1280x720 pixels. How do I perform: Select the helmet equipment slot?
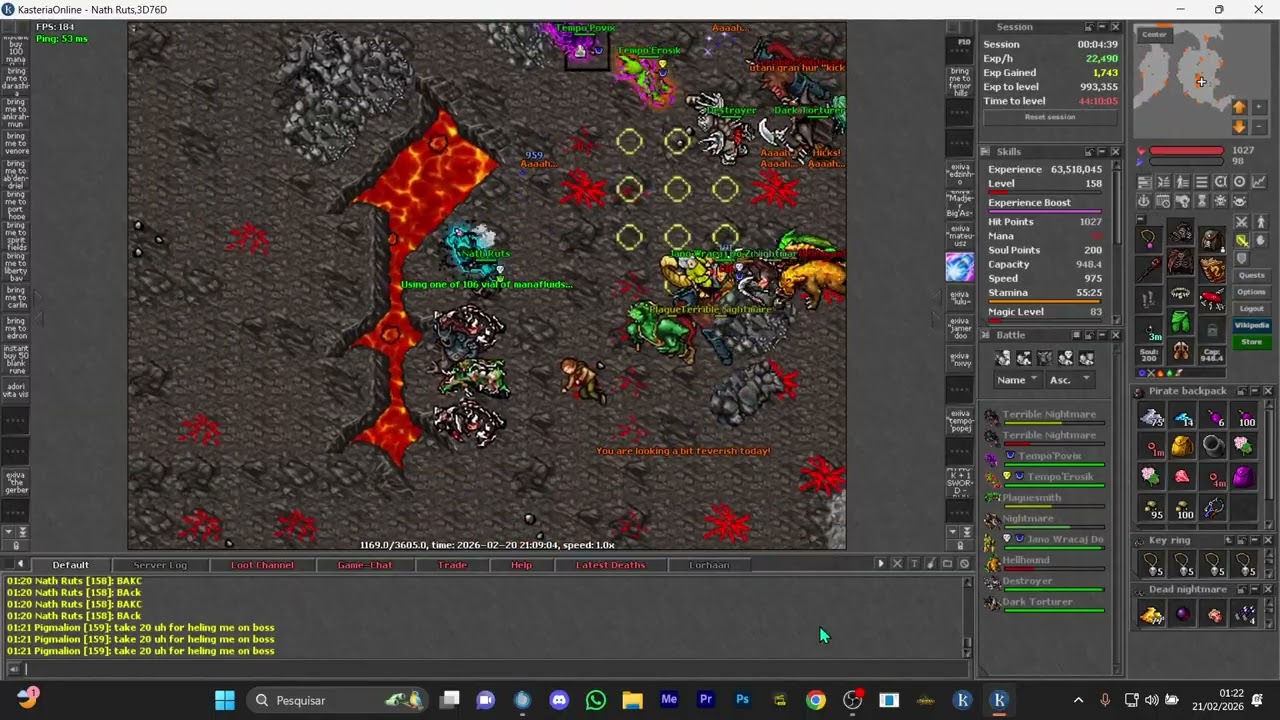pyautogui.click(x=1181, y=231)
